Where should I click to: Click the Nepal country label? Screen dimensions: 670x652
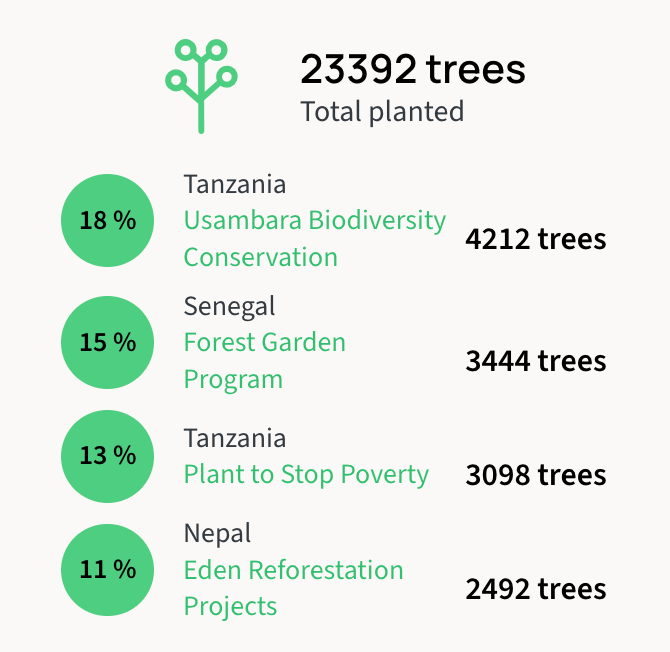217,533
